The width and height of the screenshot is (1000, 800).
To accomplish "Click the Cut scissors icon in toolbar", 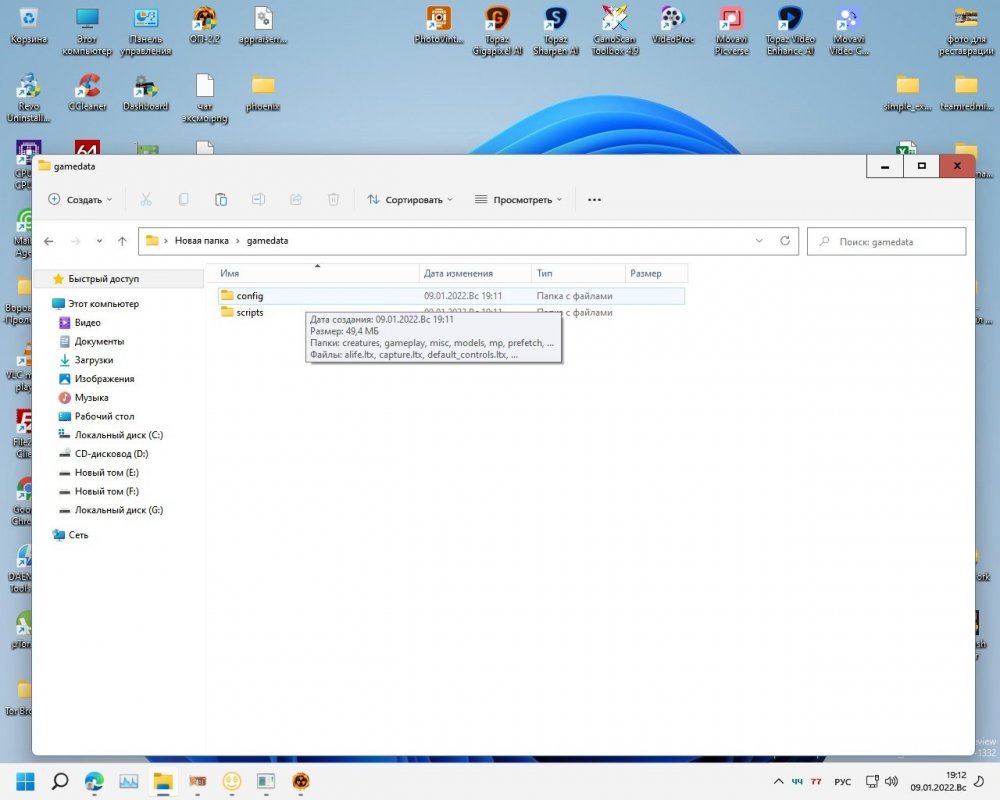I will point(146,200).
